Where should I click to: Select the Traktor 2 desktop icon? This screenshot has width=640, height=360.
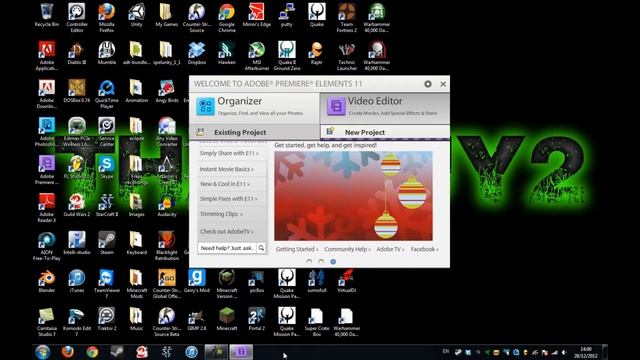coord(107,319)
